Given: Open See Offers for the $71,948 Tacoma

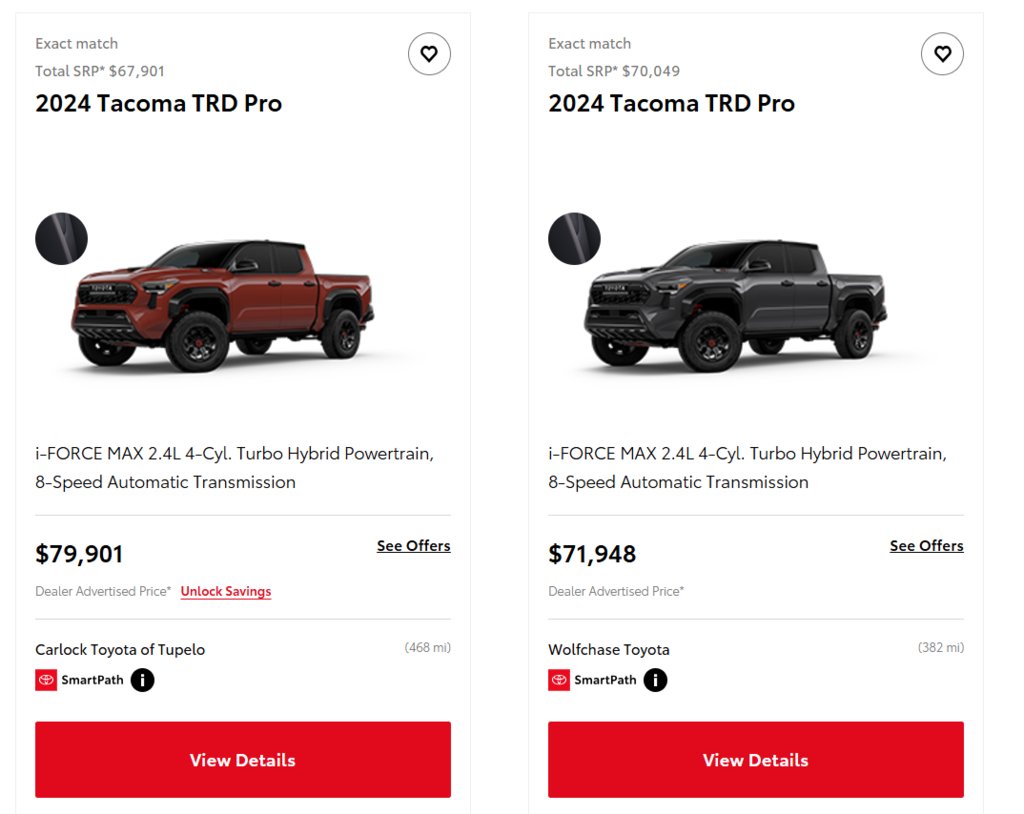Looking at the screenshot, I should pyautogui.click(x=926, y=545).
